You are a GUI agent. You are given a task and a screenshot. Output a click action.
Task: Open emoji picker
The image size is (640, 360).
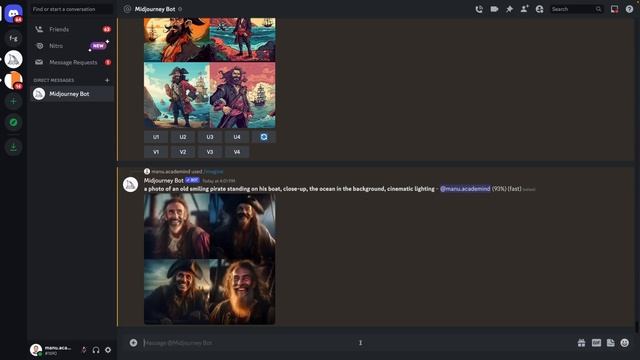click(625, 343)
